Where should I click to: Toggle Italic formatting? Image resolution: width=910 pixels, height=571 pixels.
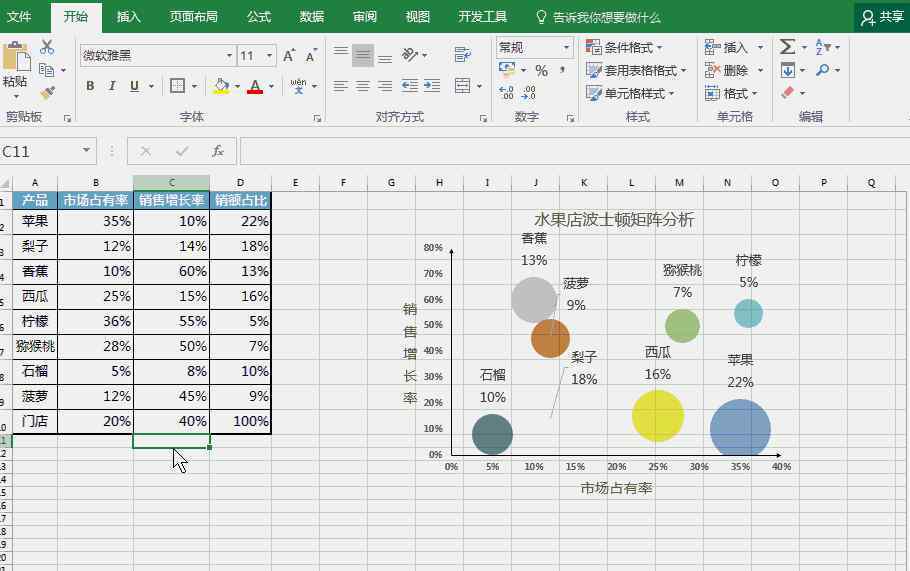coord(112,86)
